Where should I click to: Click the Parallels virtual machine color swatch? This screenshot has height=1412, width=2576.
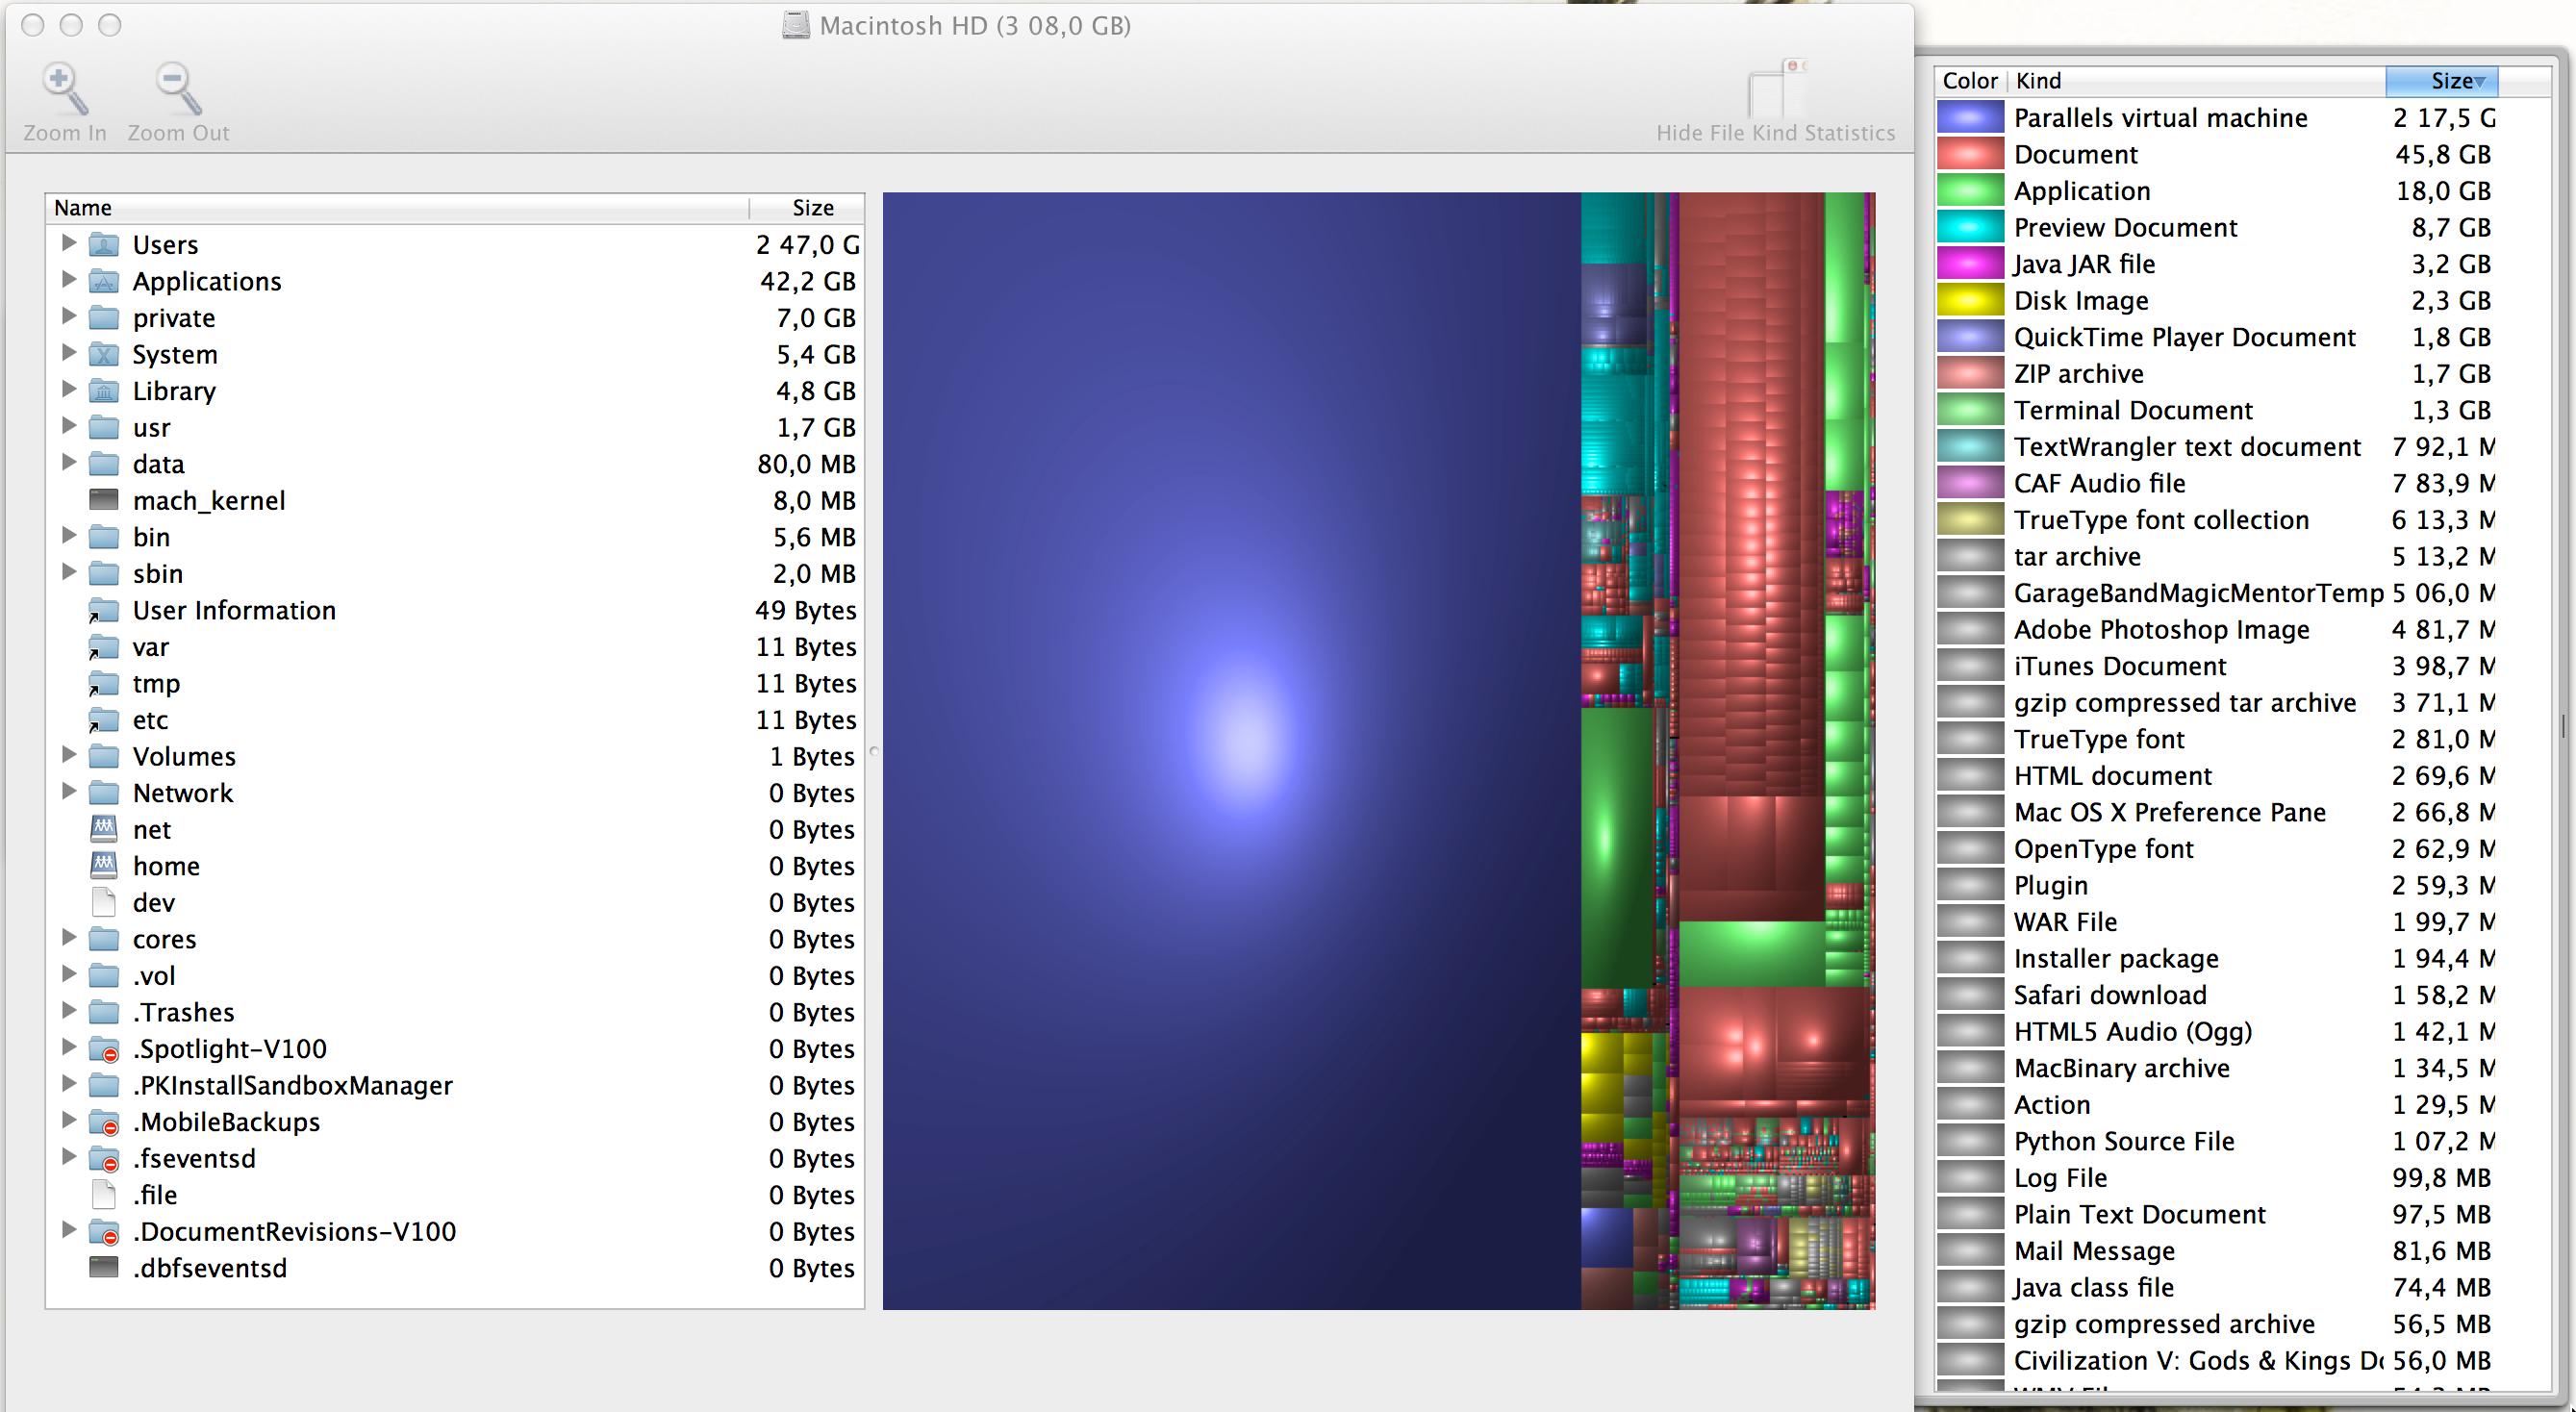pos(1970,118)
